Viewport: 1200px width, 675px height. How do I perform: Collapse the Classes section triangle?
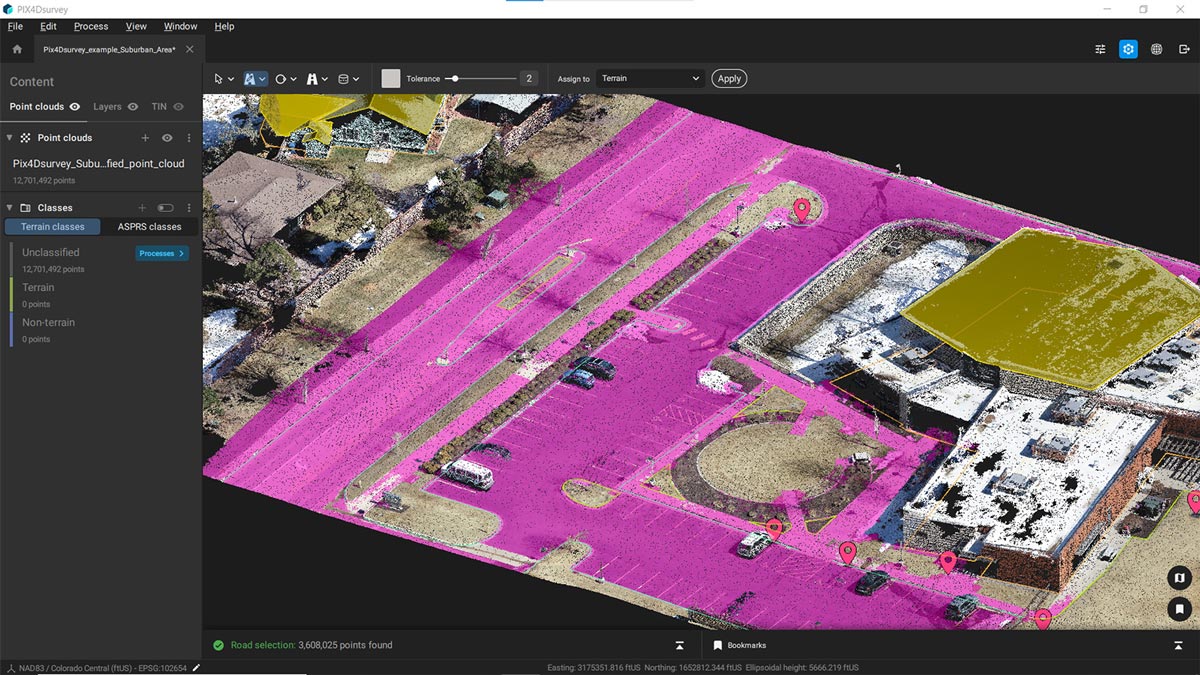click(x=9, y=208)
